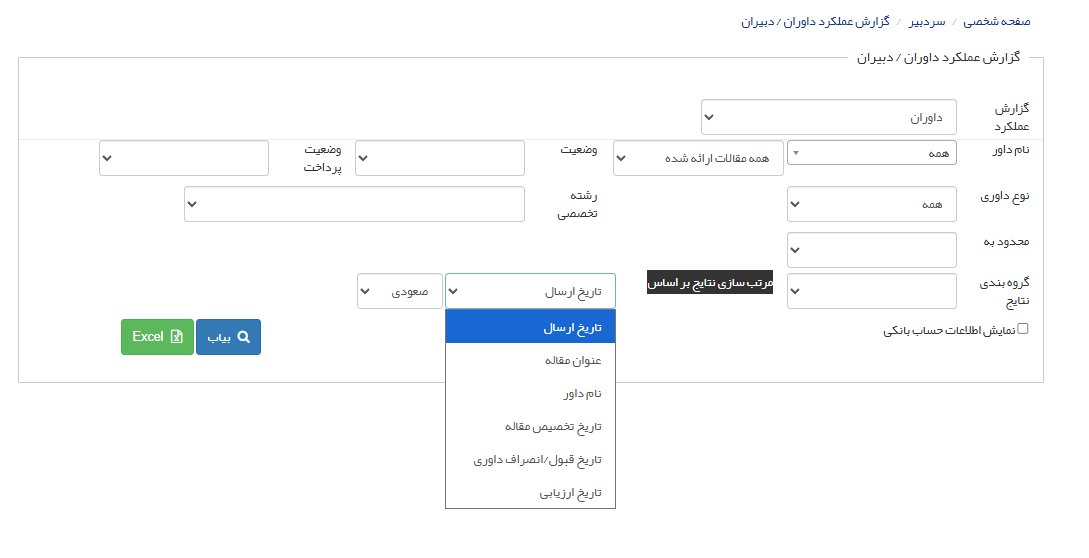
Task: Go to صفحه شخصی breadcrumb link
Action: click(x=996, y=21)
